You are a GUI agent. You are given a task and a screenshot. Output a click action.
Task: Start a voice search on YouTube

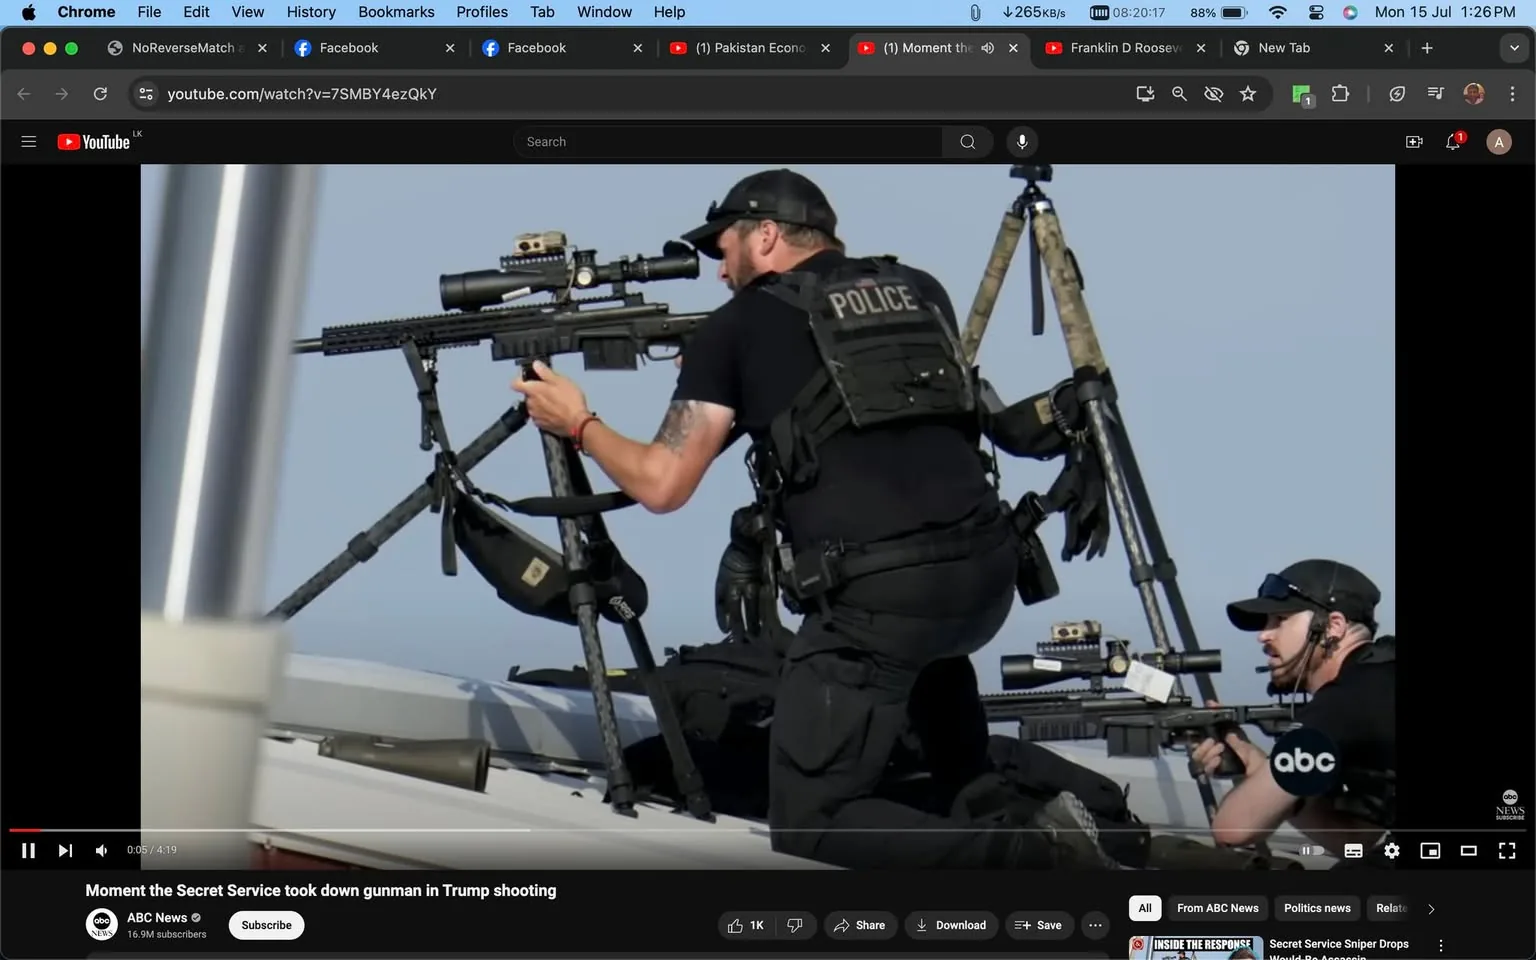tap(1021, 141)
